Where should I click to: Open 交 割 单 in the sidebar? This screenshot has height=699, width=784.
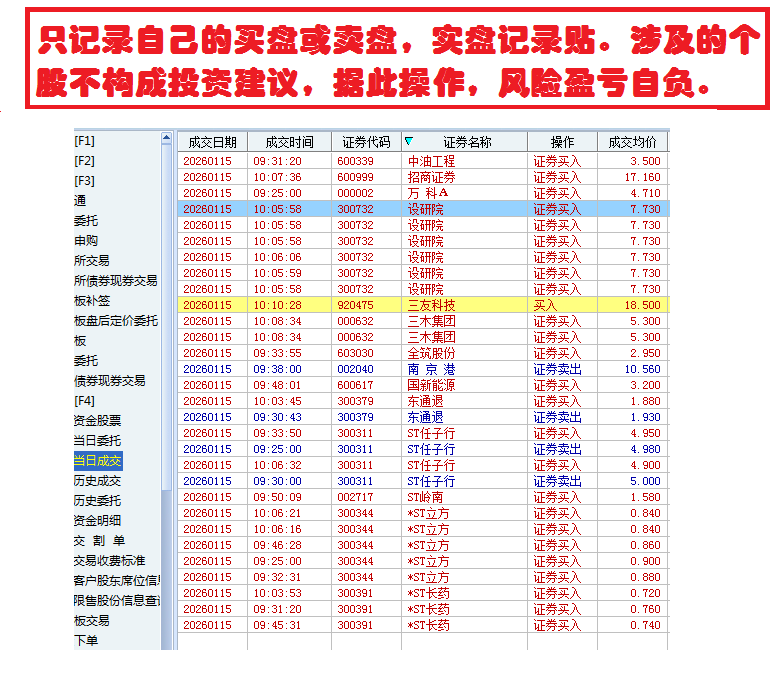coord(99,541)
